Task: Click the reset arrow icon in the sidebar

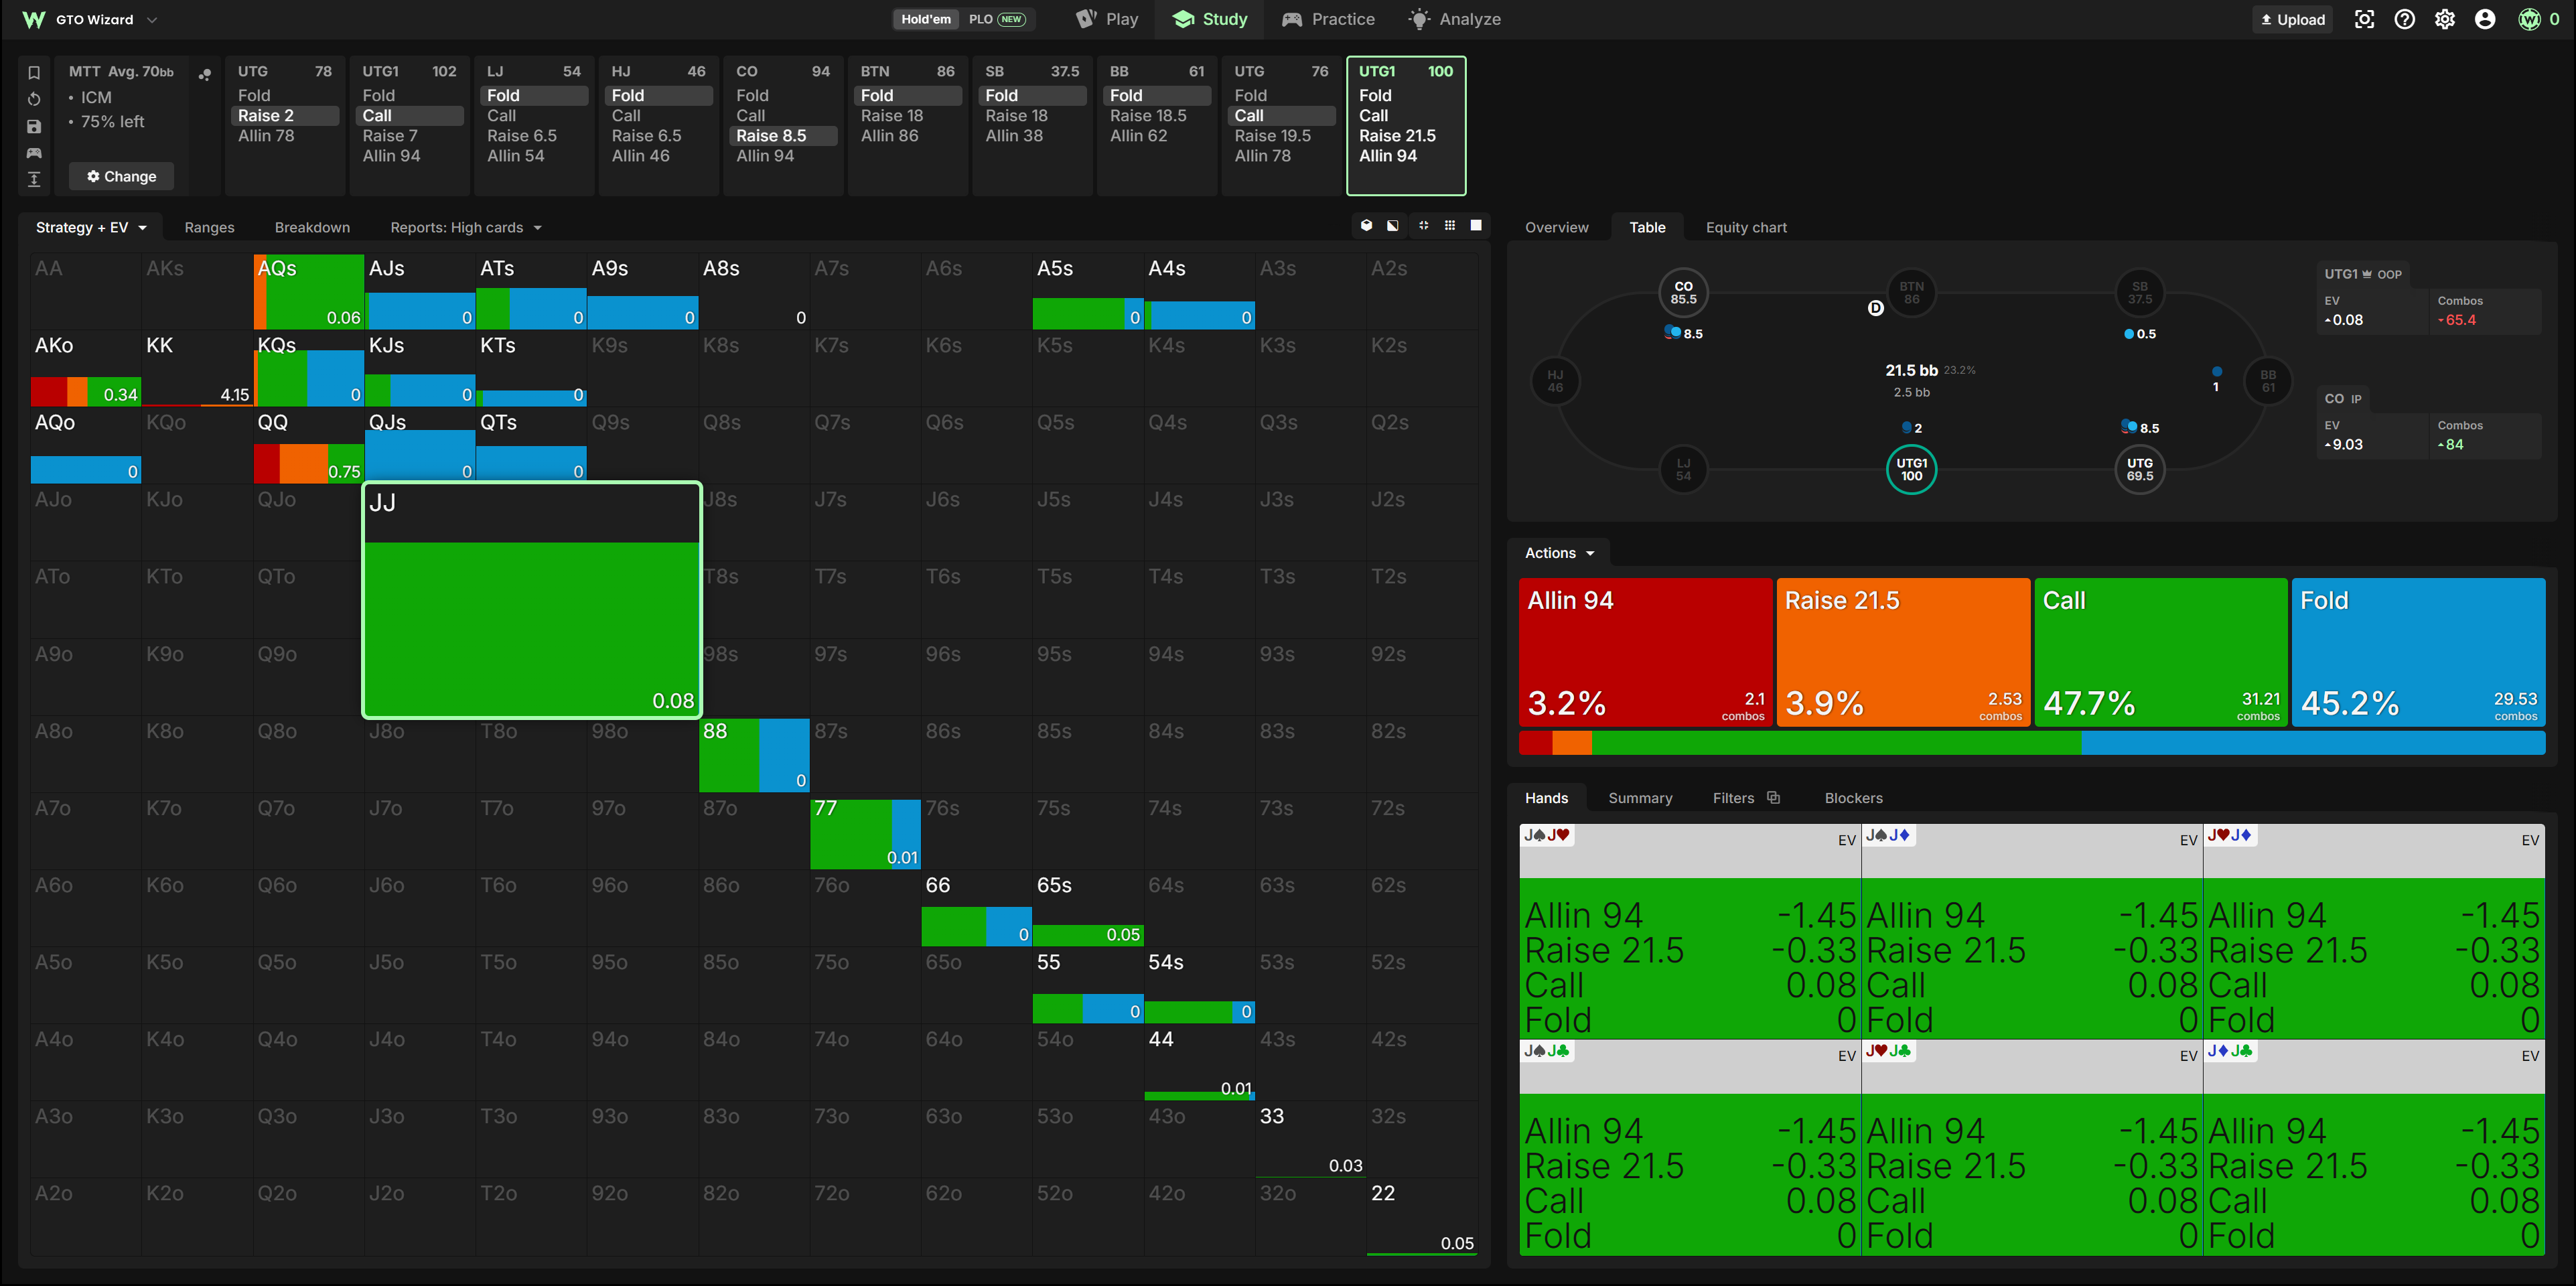Action: pos(34,99)
